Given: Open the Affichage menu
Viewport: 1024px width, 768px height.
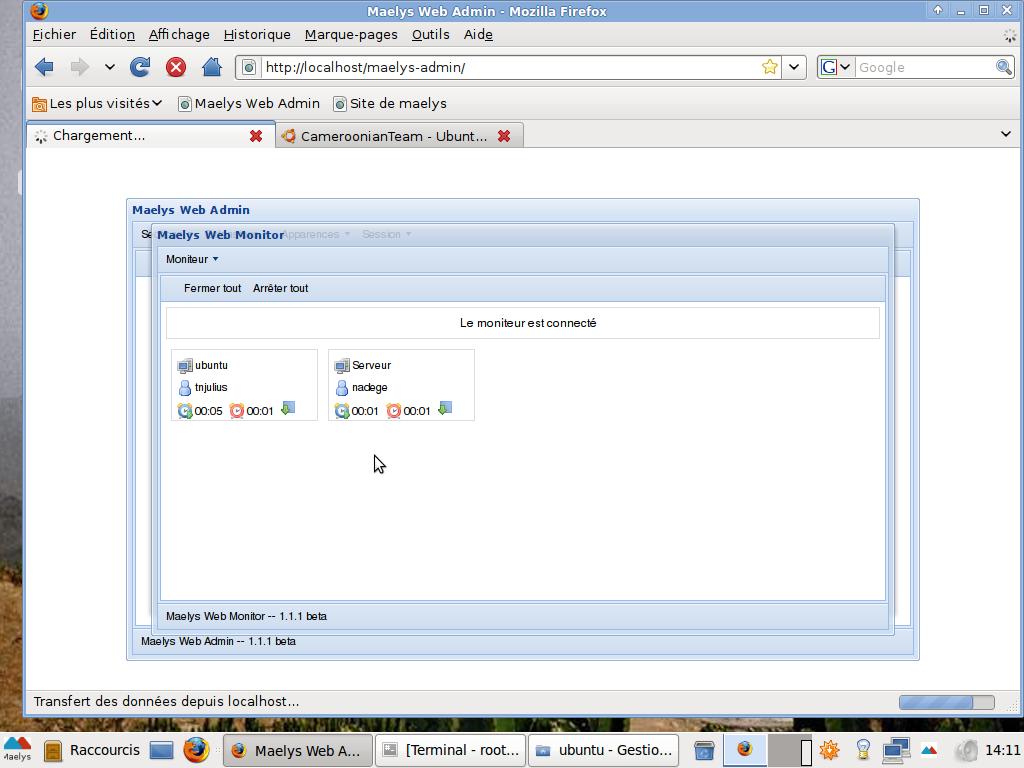Looking at the screenshot, I should pyautogui.click(x=179, y=35).
